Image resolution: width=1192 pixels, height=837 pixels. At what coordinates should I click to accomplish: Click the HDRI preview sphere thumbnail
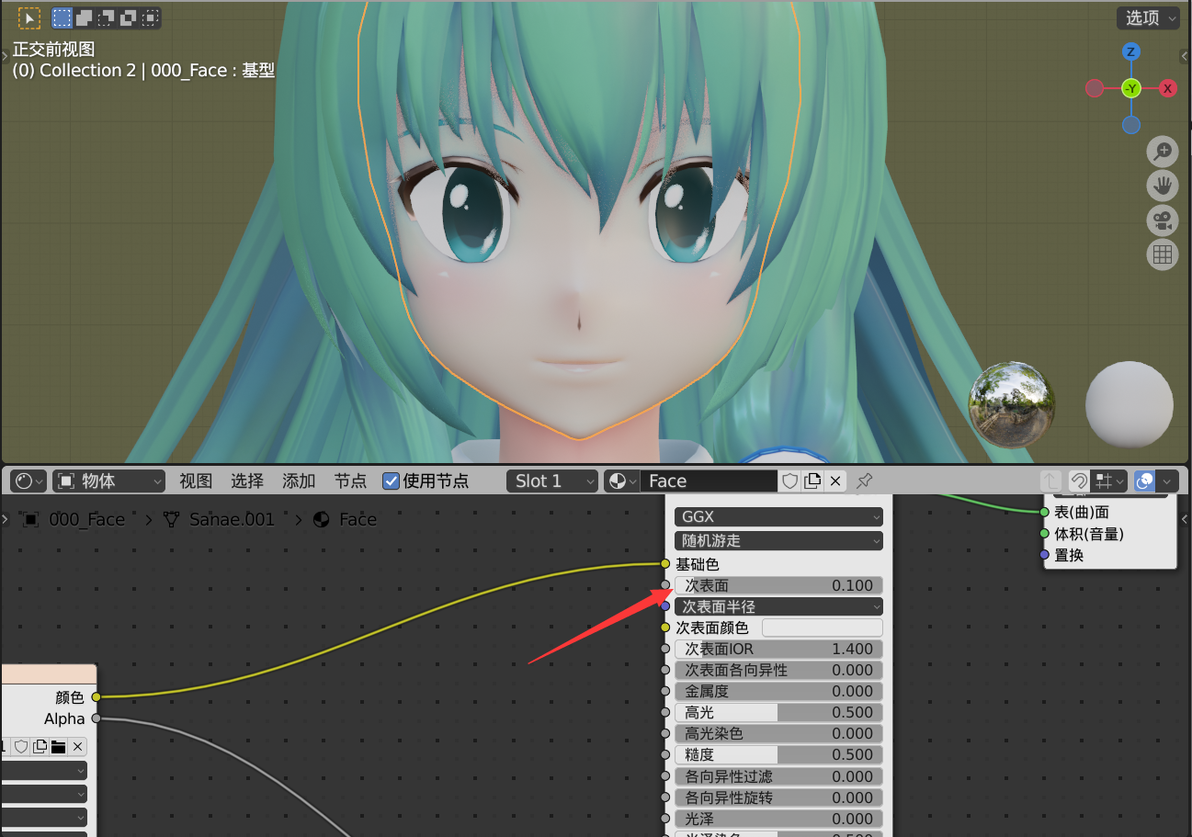coord(1011,405)
